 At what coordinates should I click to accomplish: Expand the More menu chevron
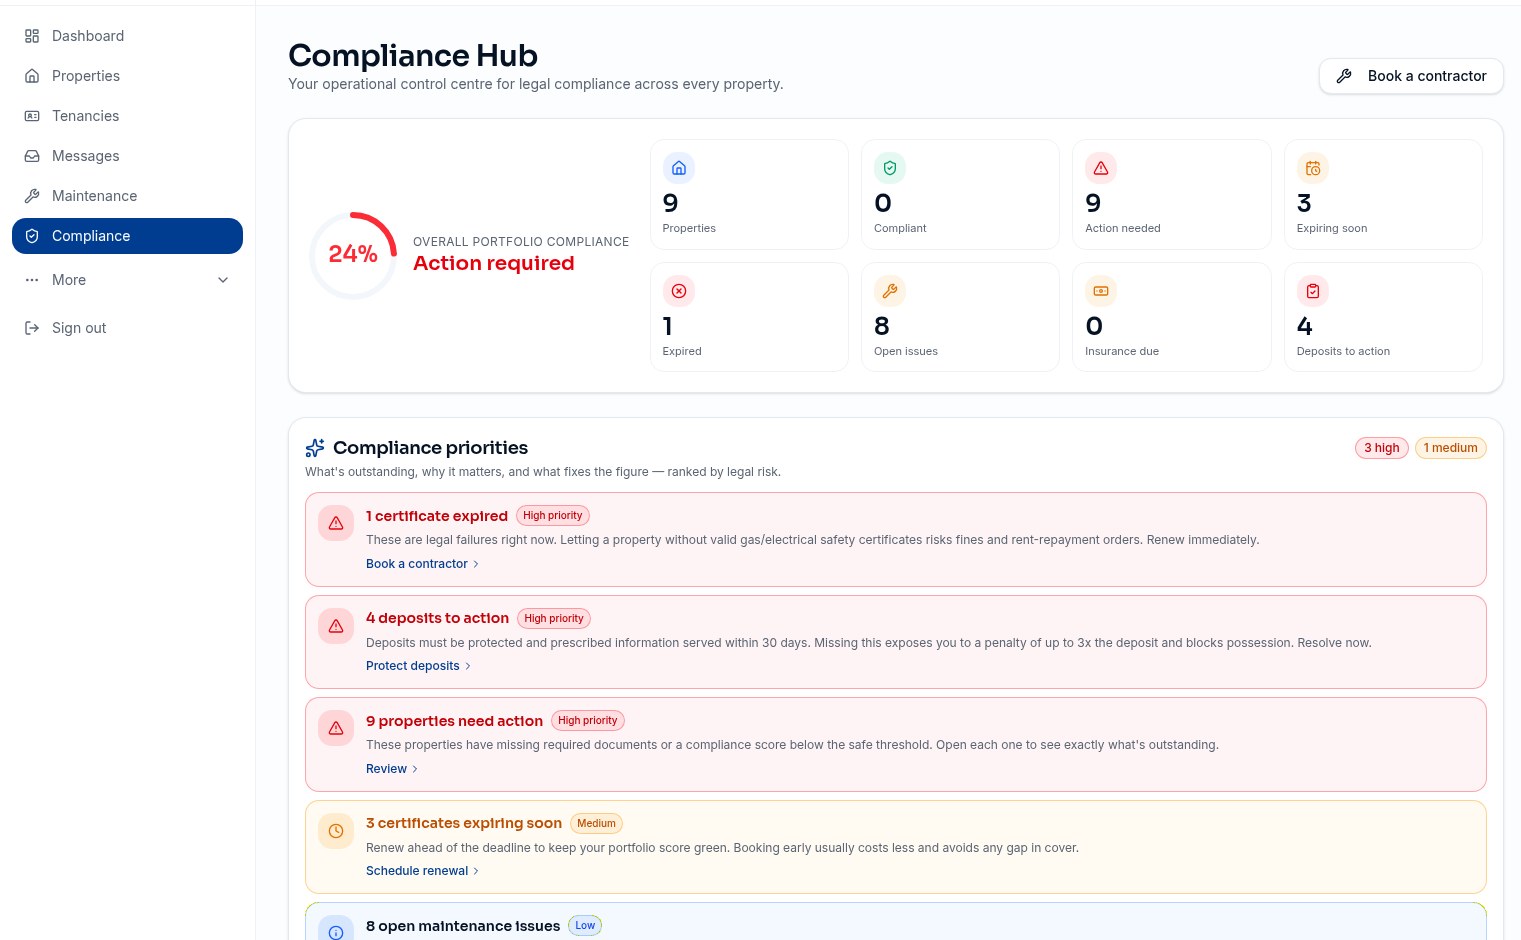coord(223,280)
